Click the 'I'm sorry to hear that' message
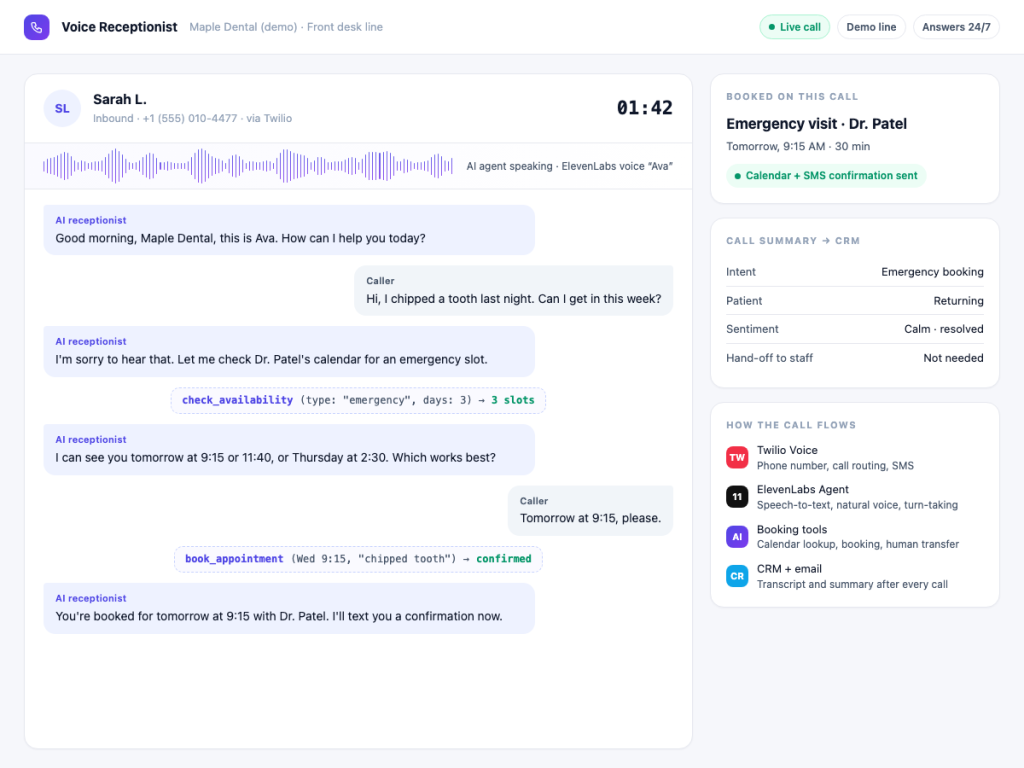This screenshot has height=768, width=1024. (x=289, y=351)
